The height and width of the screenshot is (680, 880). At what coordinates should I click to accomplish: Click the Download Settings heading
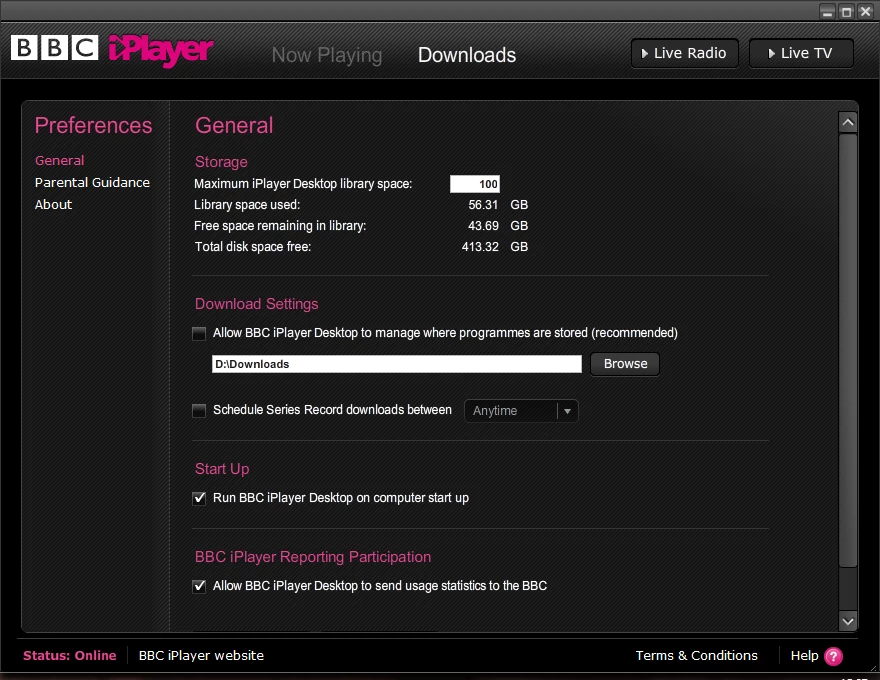(256, 304)
